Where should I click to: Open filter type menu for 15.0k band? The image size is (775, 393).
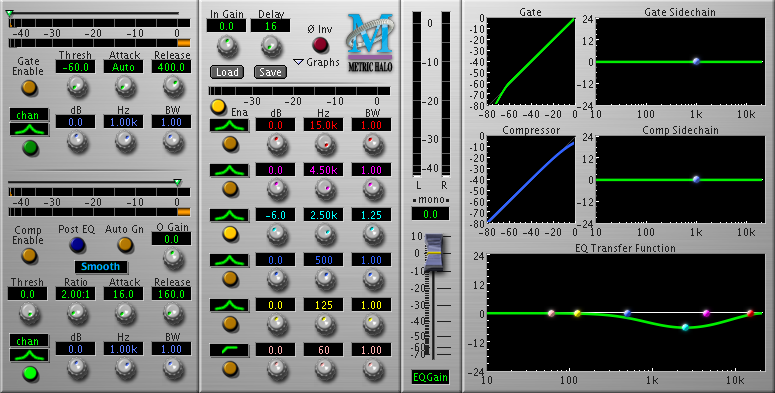[229, 126]
